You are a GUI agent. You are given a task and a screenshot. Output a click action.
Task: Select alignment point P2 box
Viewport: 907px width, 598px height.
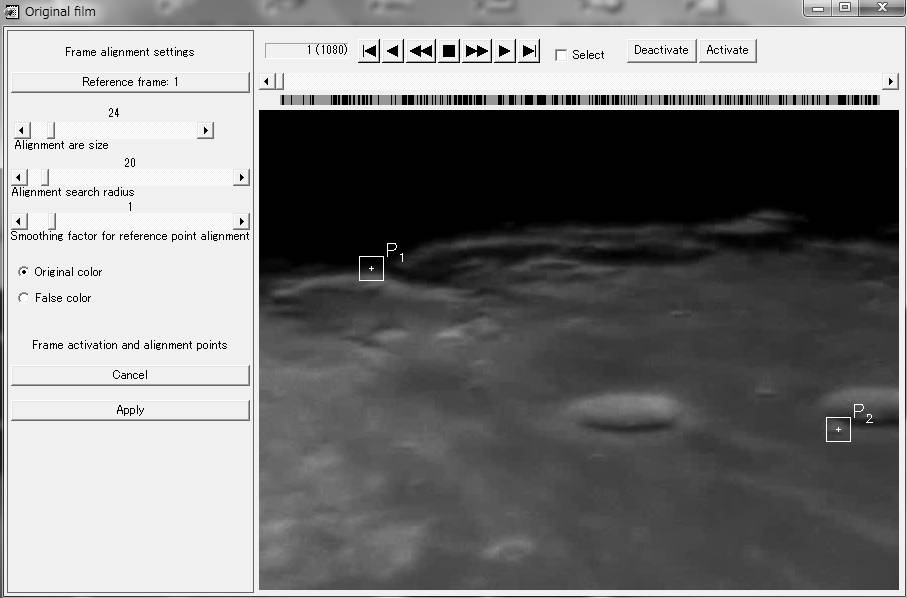[838, 429]
